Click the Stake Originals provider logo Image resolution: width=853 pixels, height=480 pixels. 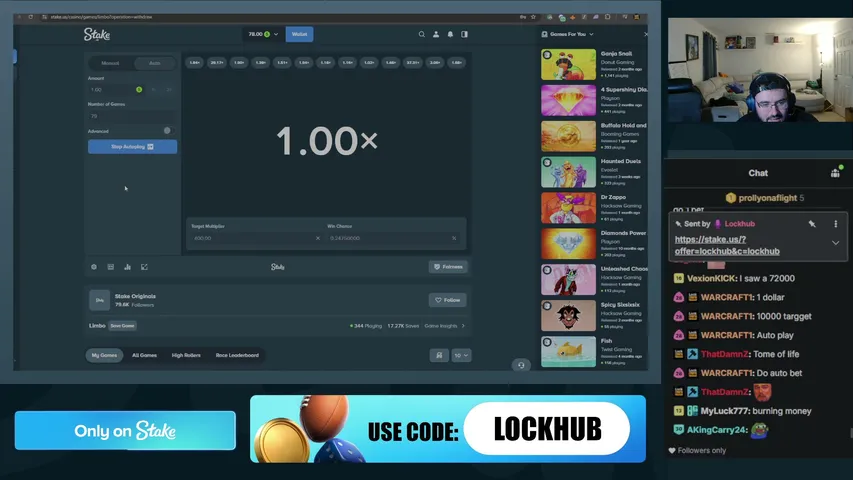coord(100,300)
